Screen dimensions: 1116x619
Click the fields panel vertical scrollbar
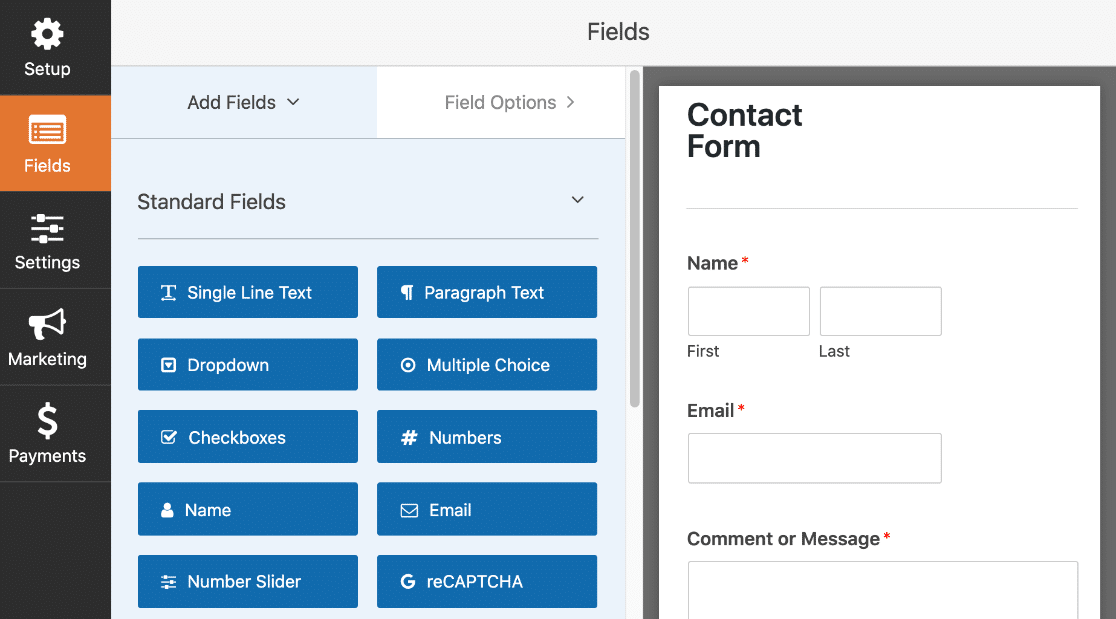click(x=635, y=238)
